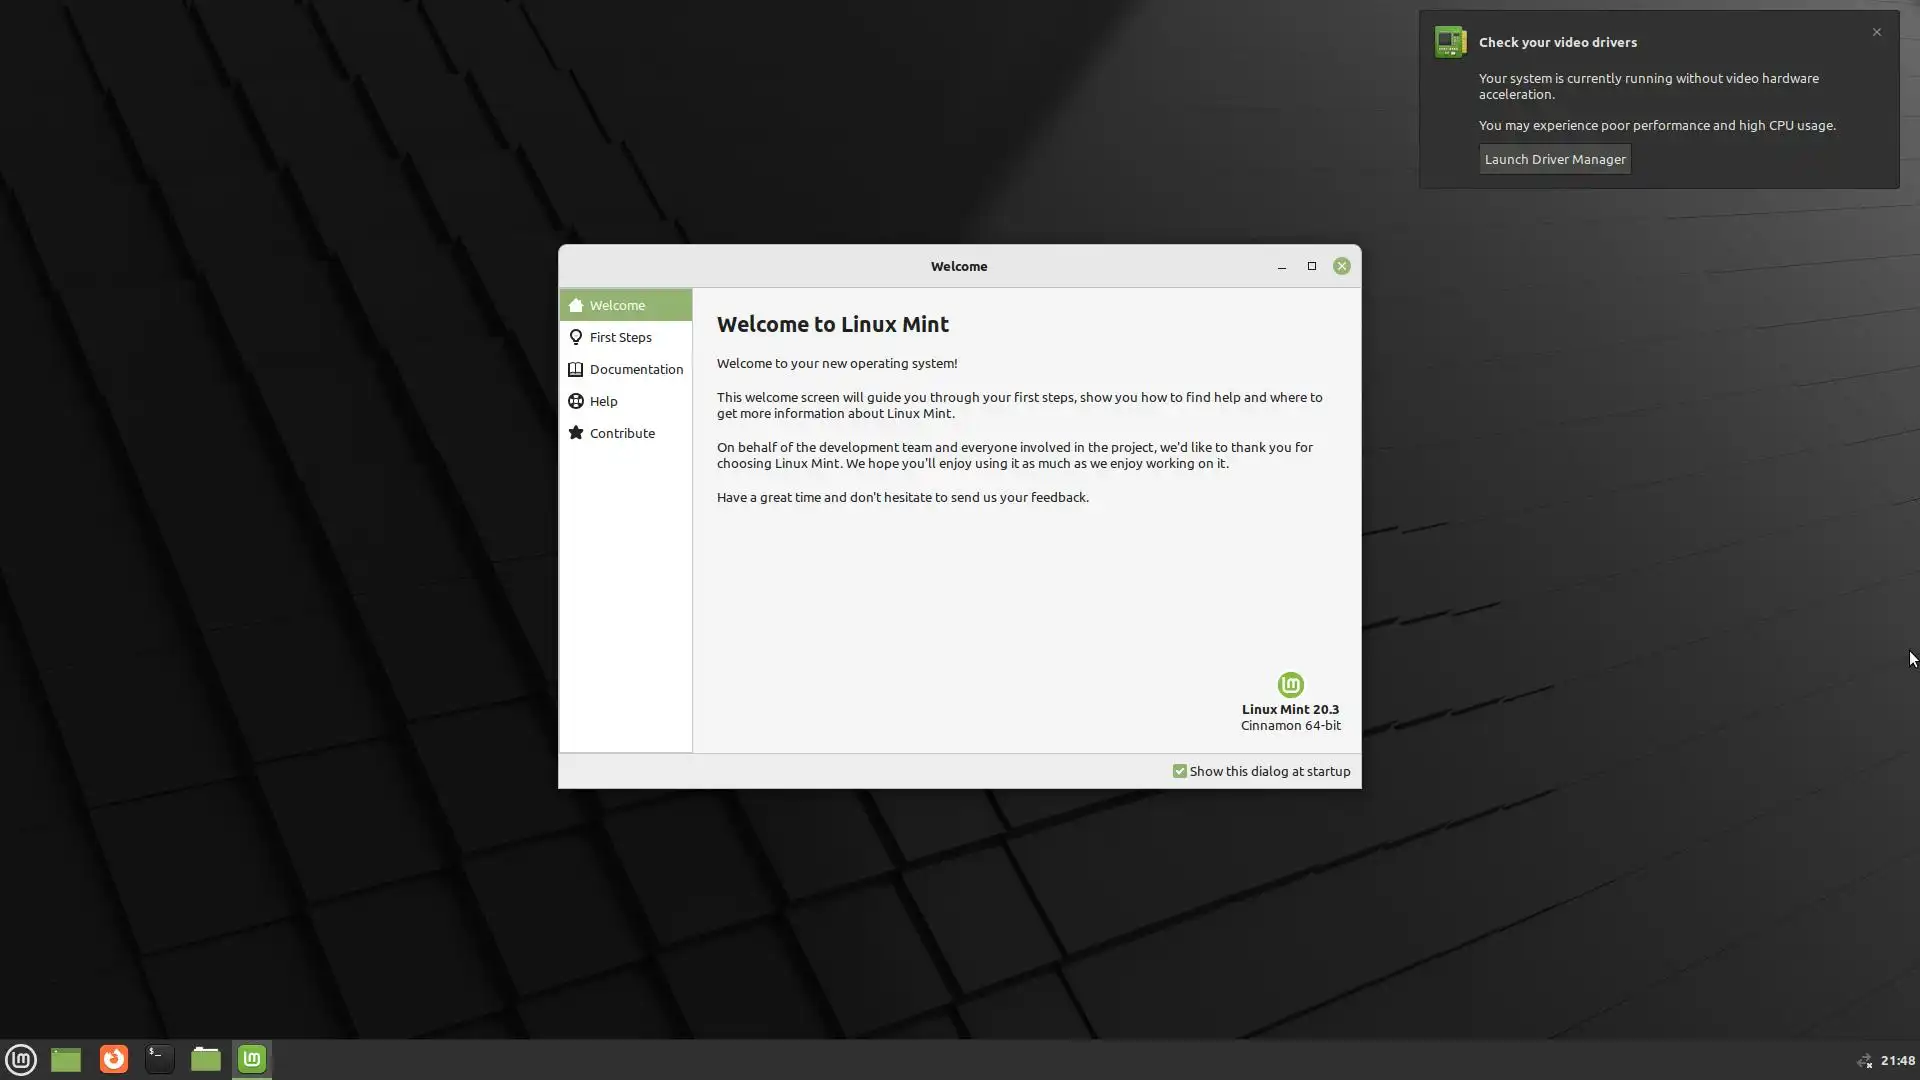Click the video driver notification icon

point(1450,42)
